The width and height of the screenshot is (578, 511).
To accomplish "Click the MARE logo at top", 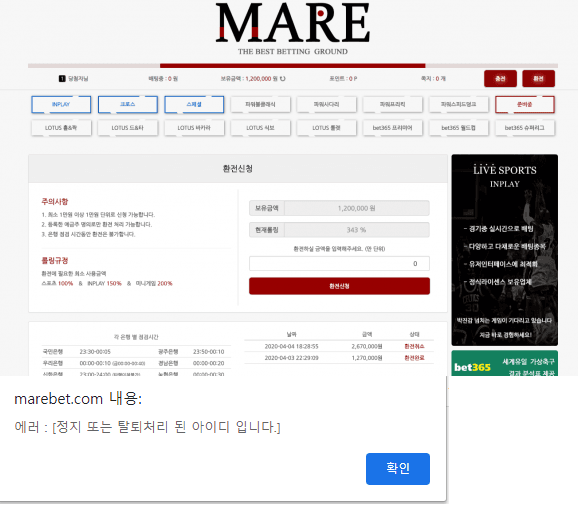I will [292, 28].
